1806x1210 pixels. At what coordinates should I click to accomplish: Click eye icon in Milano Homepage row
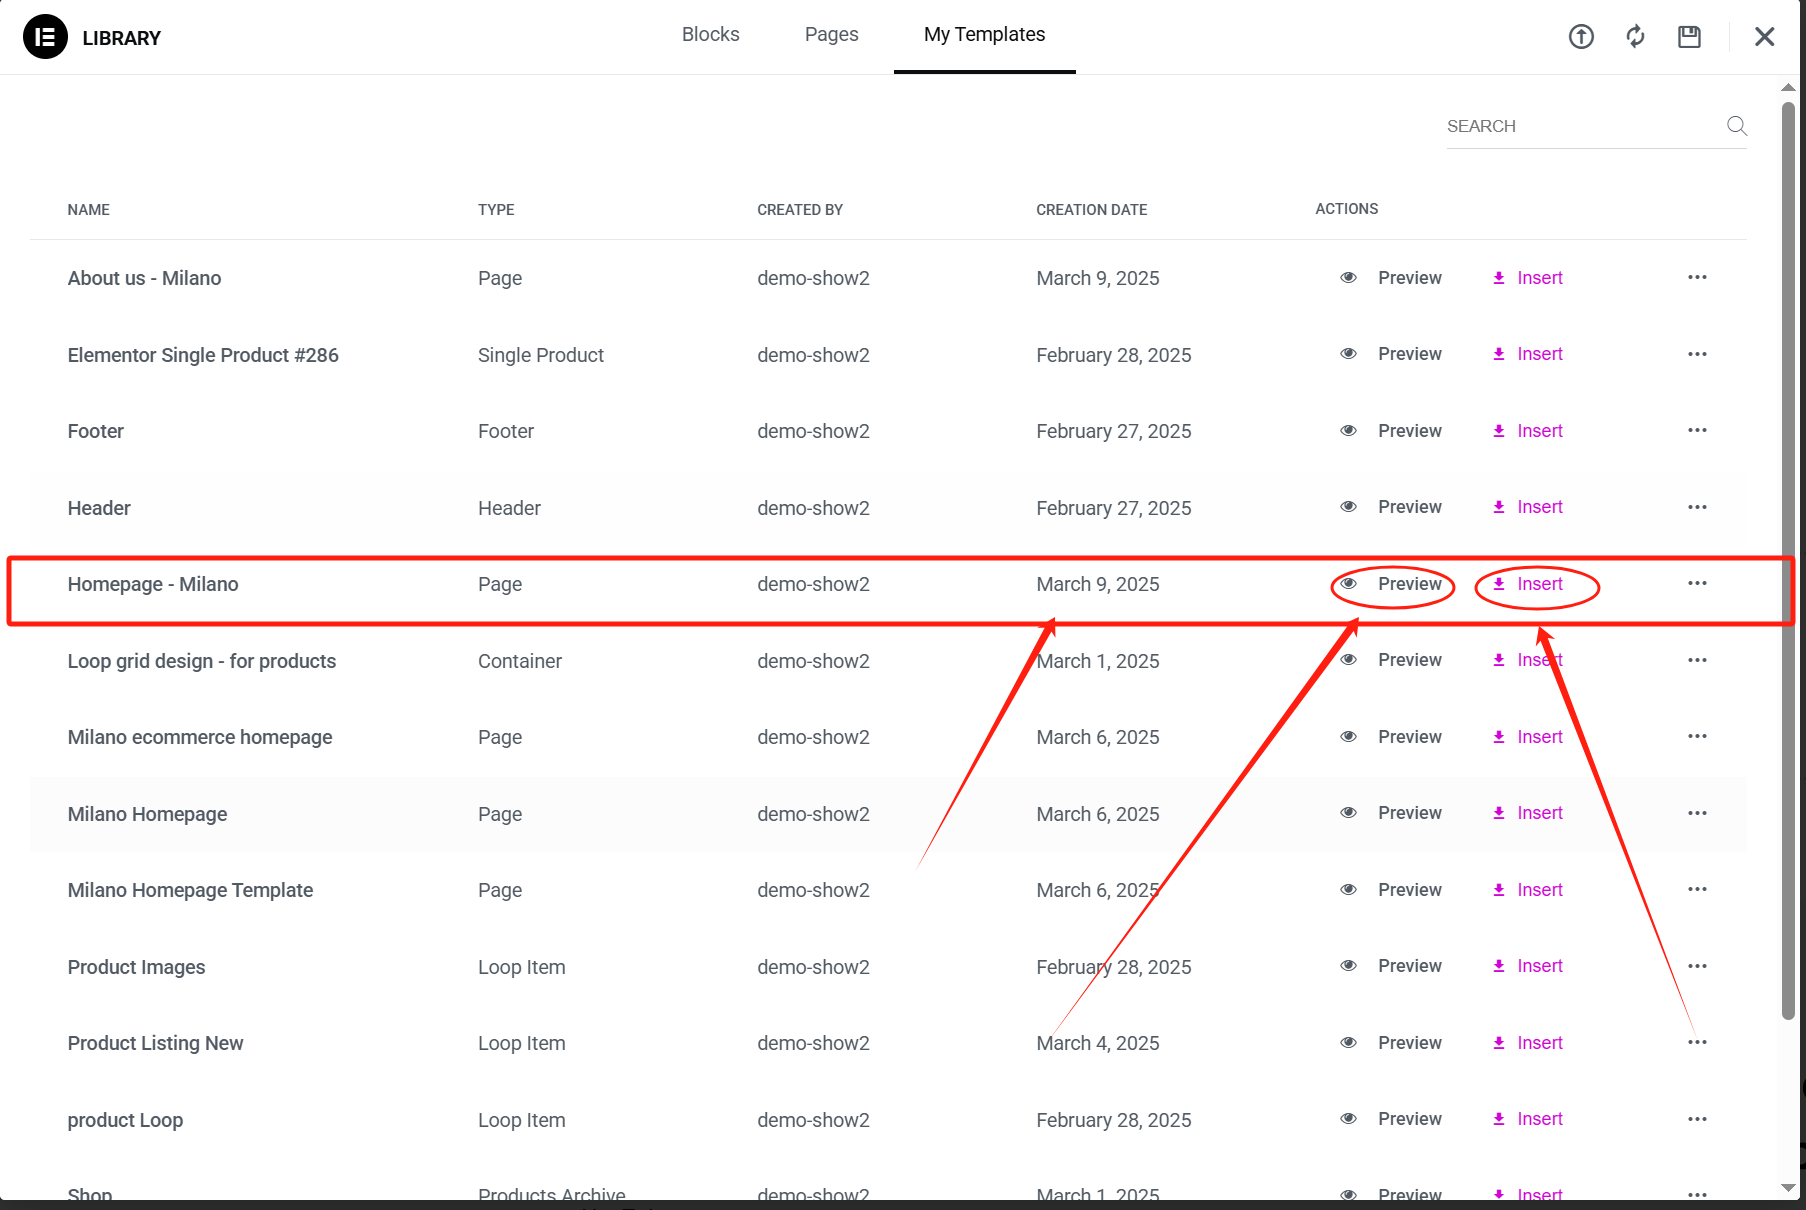pos(1348,813)
